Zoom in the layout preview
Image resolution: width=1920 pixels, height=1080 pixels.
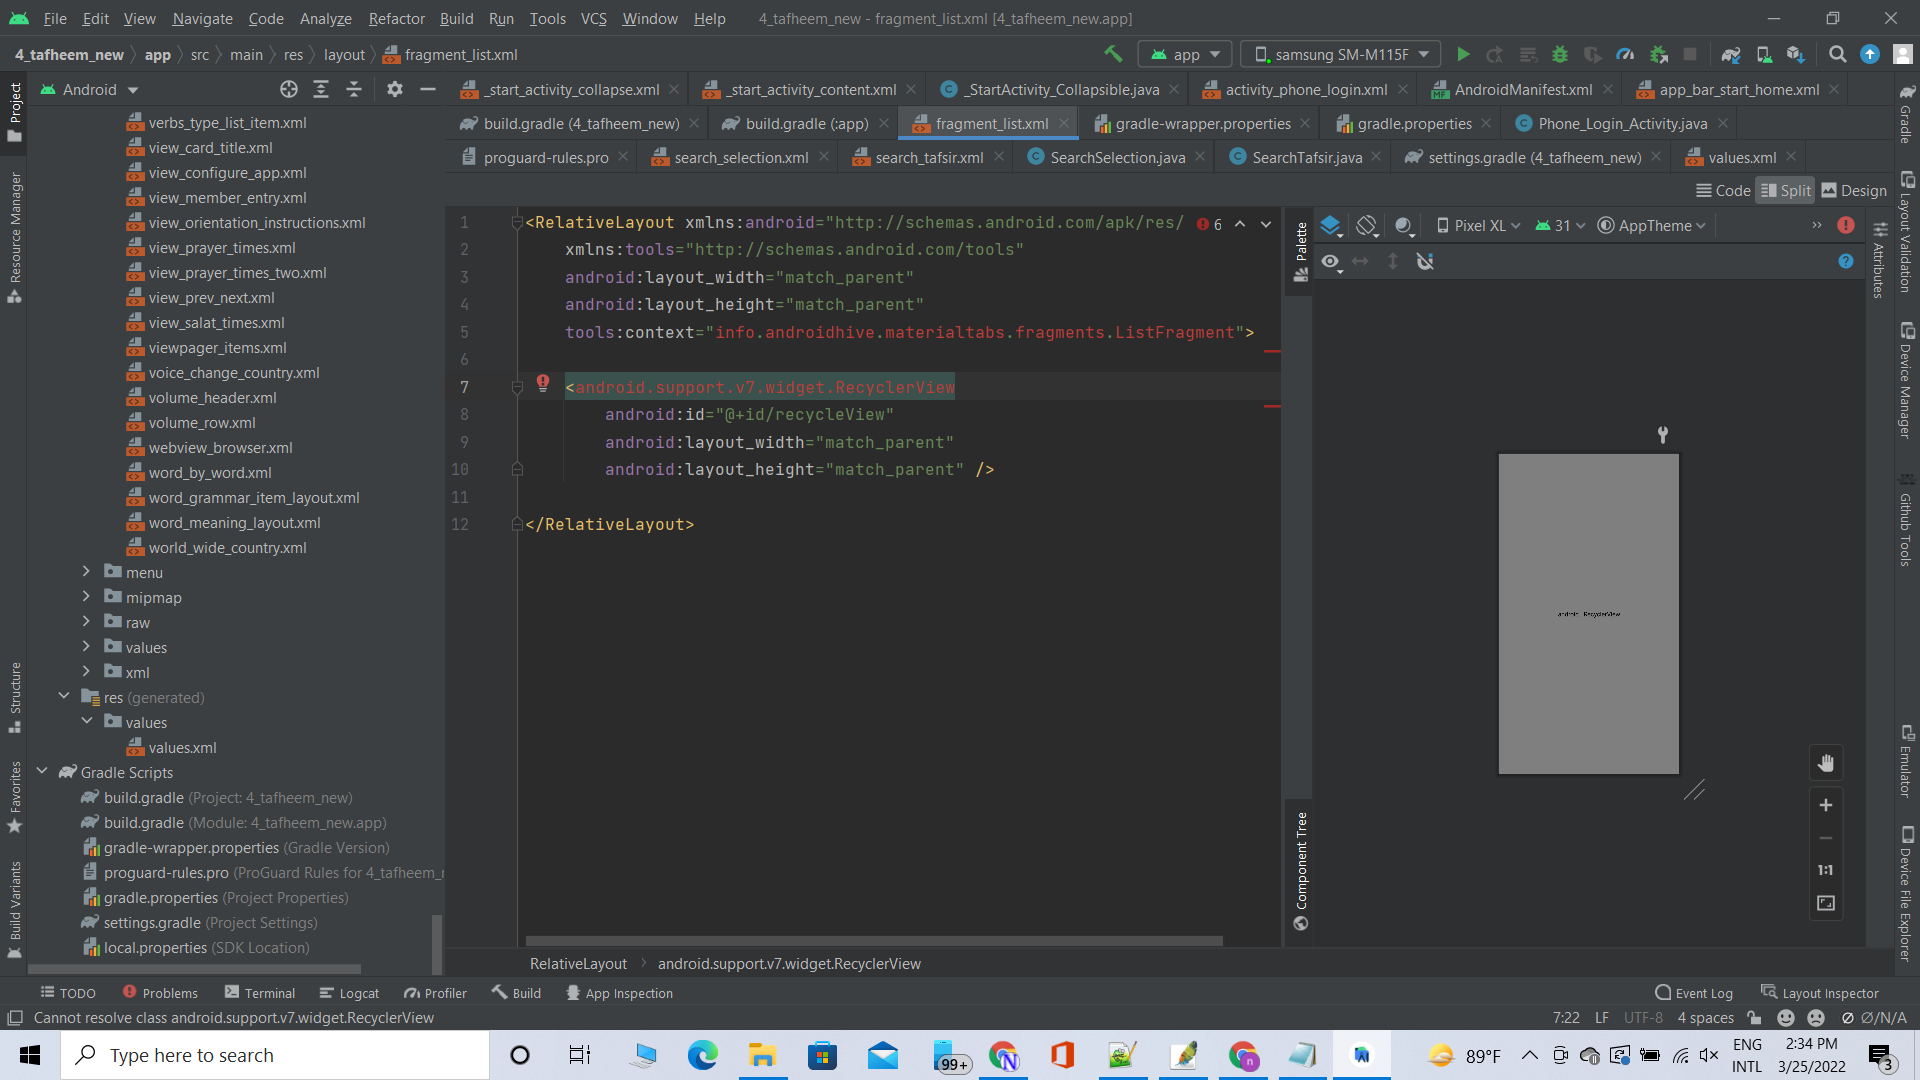(x=1826, y=805)
